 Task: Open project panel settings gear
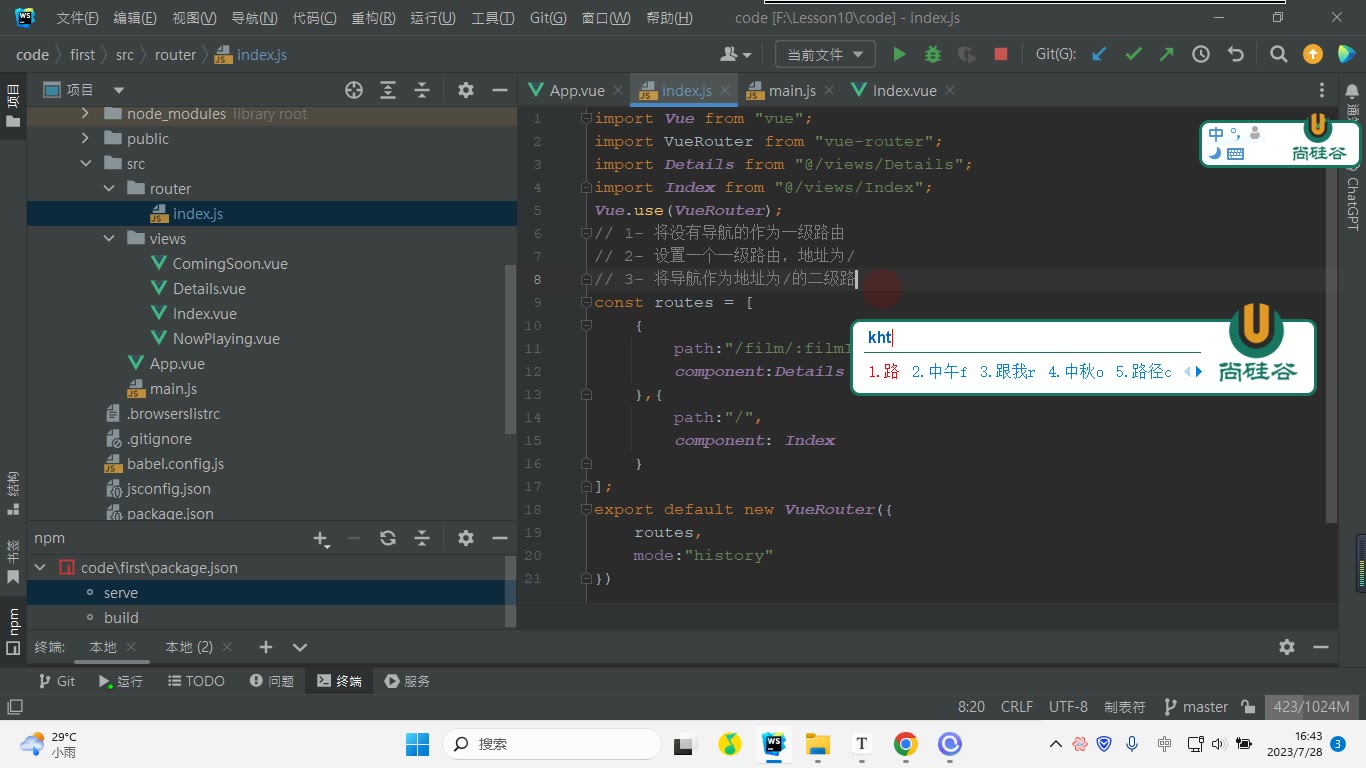[x=465, y=90]
